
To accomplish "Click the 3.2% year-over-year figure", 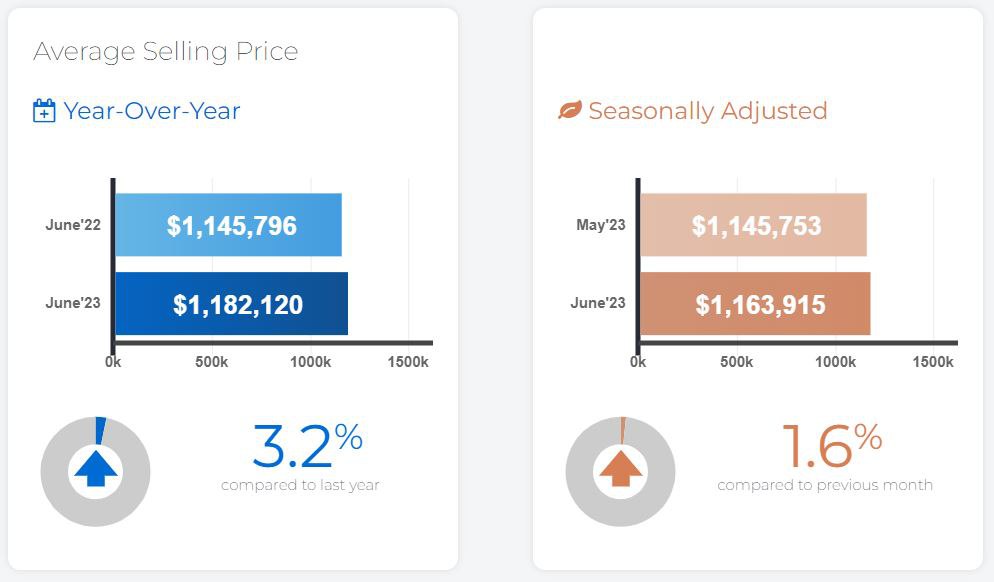I will (x=306, y=446).
